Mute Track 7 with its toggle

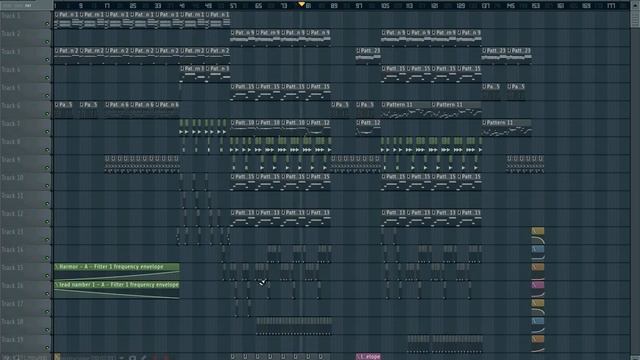tap(47, 131)
